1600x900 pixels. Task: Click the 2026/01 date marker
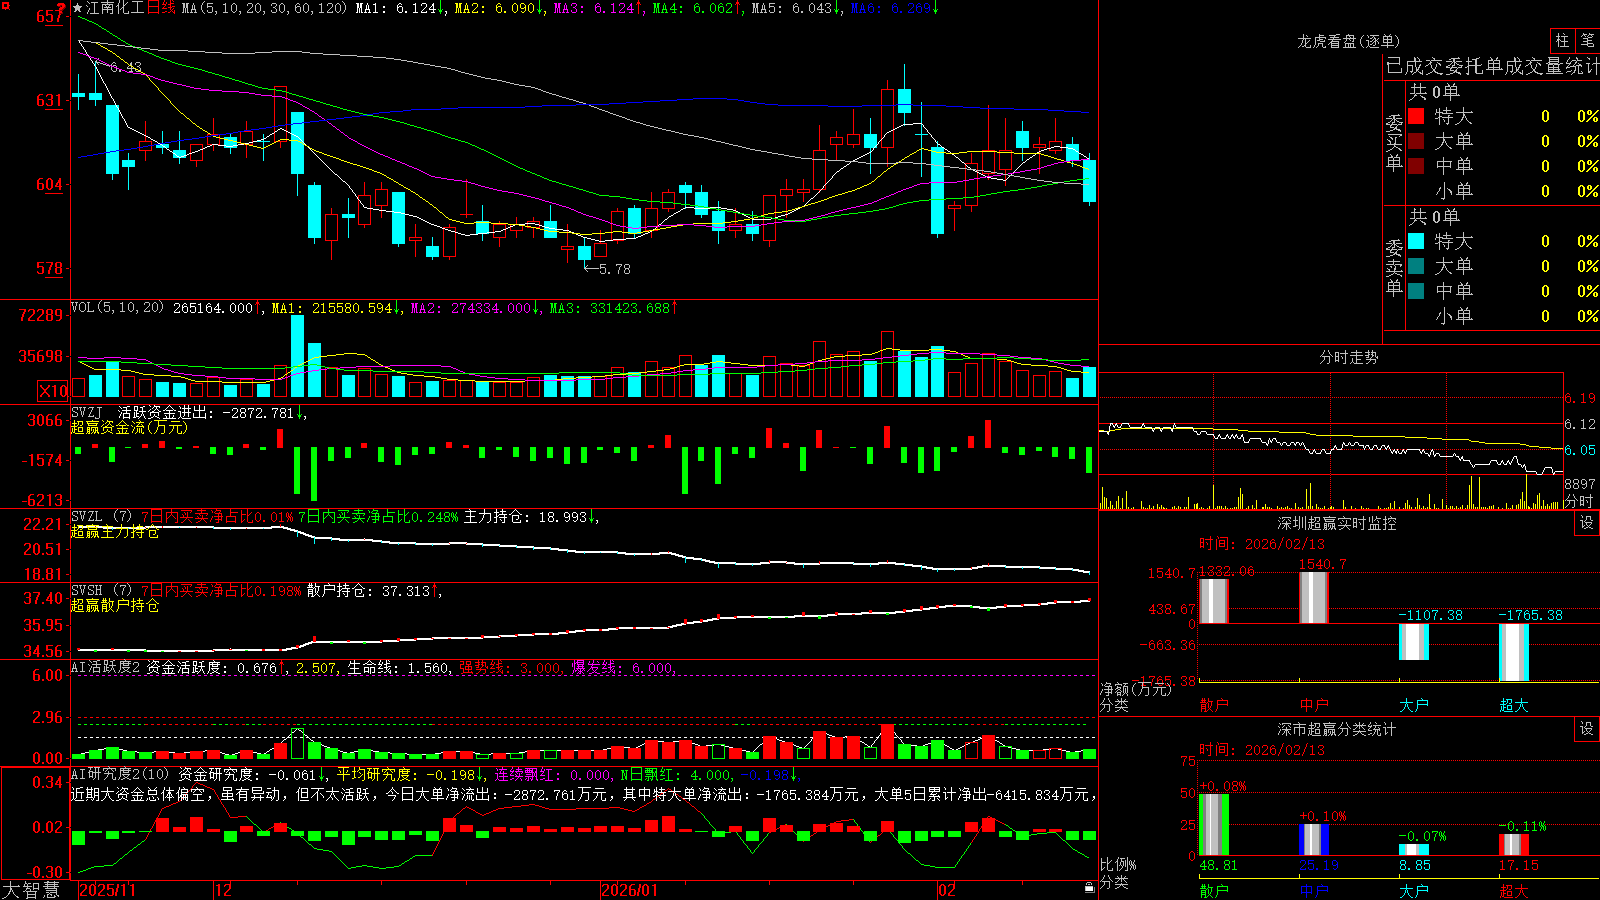point(630,890)
